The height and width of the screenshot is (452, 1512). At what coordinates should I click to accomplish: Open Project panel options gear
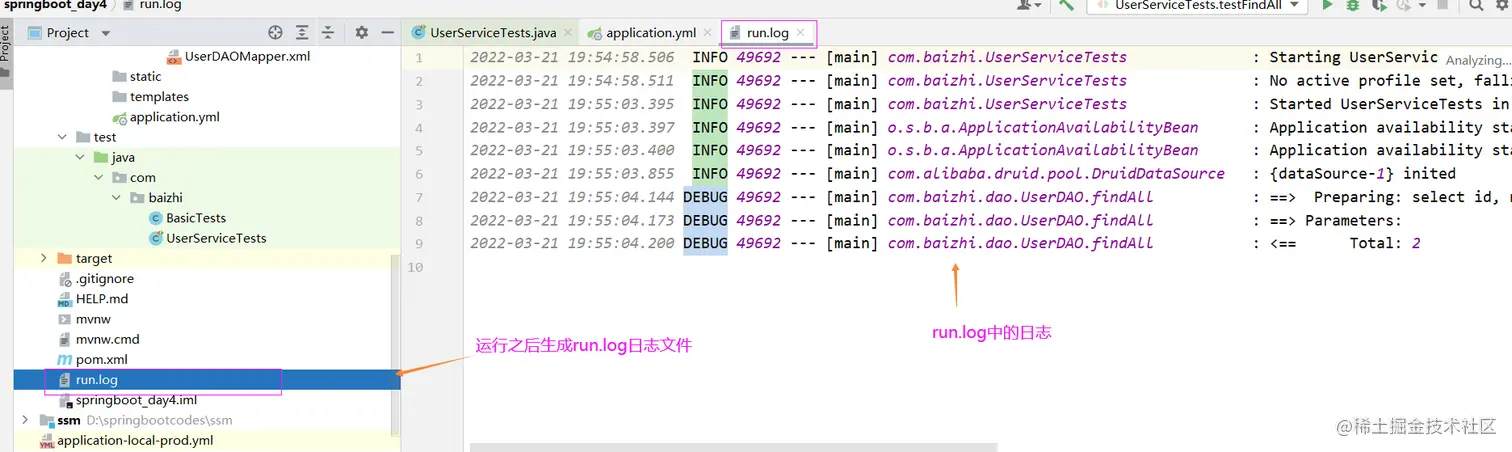coord(362,33)
